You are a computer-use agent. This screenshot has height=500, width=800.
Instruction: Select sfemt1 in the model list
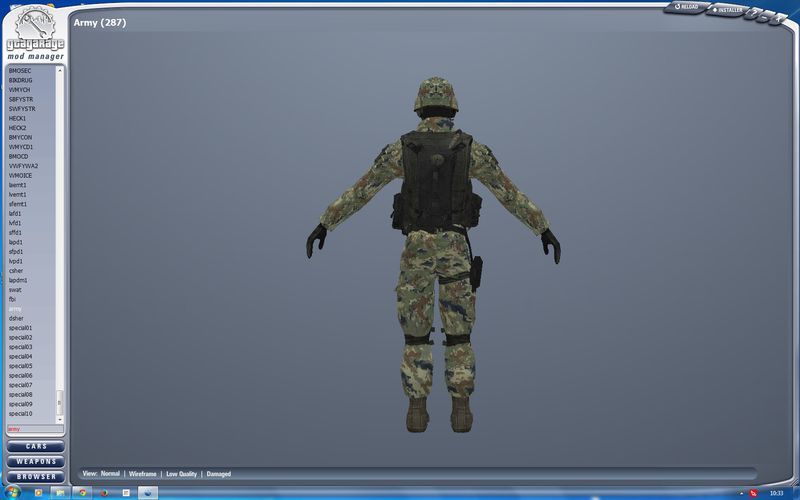click(x=18, y=204)
